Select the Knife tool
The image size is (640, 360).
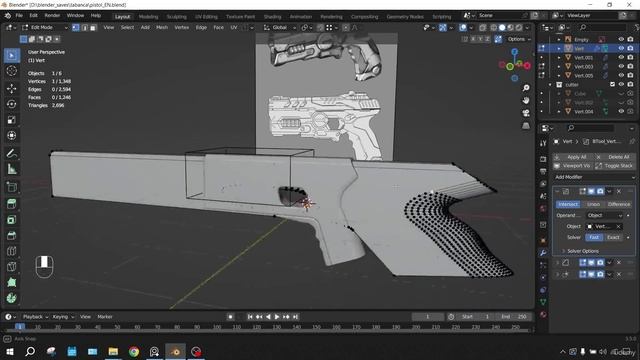pyautogui.click(x=12, y=267)
